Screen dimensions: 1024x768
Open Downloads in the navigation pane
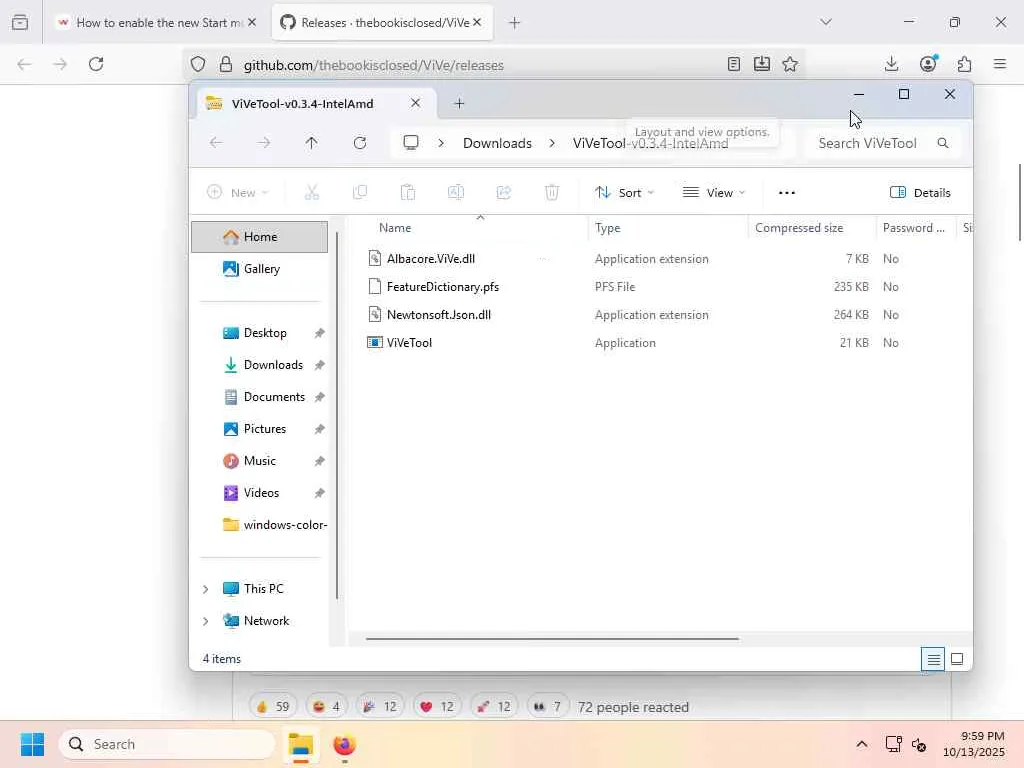(x=259, y=365)
